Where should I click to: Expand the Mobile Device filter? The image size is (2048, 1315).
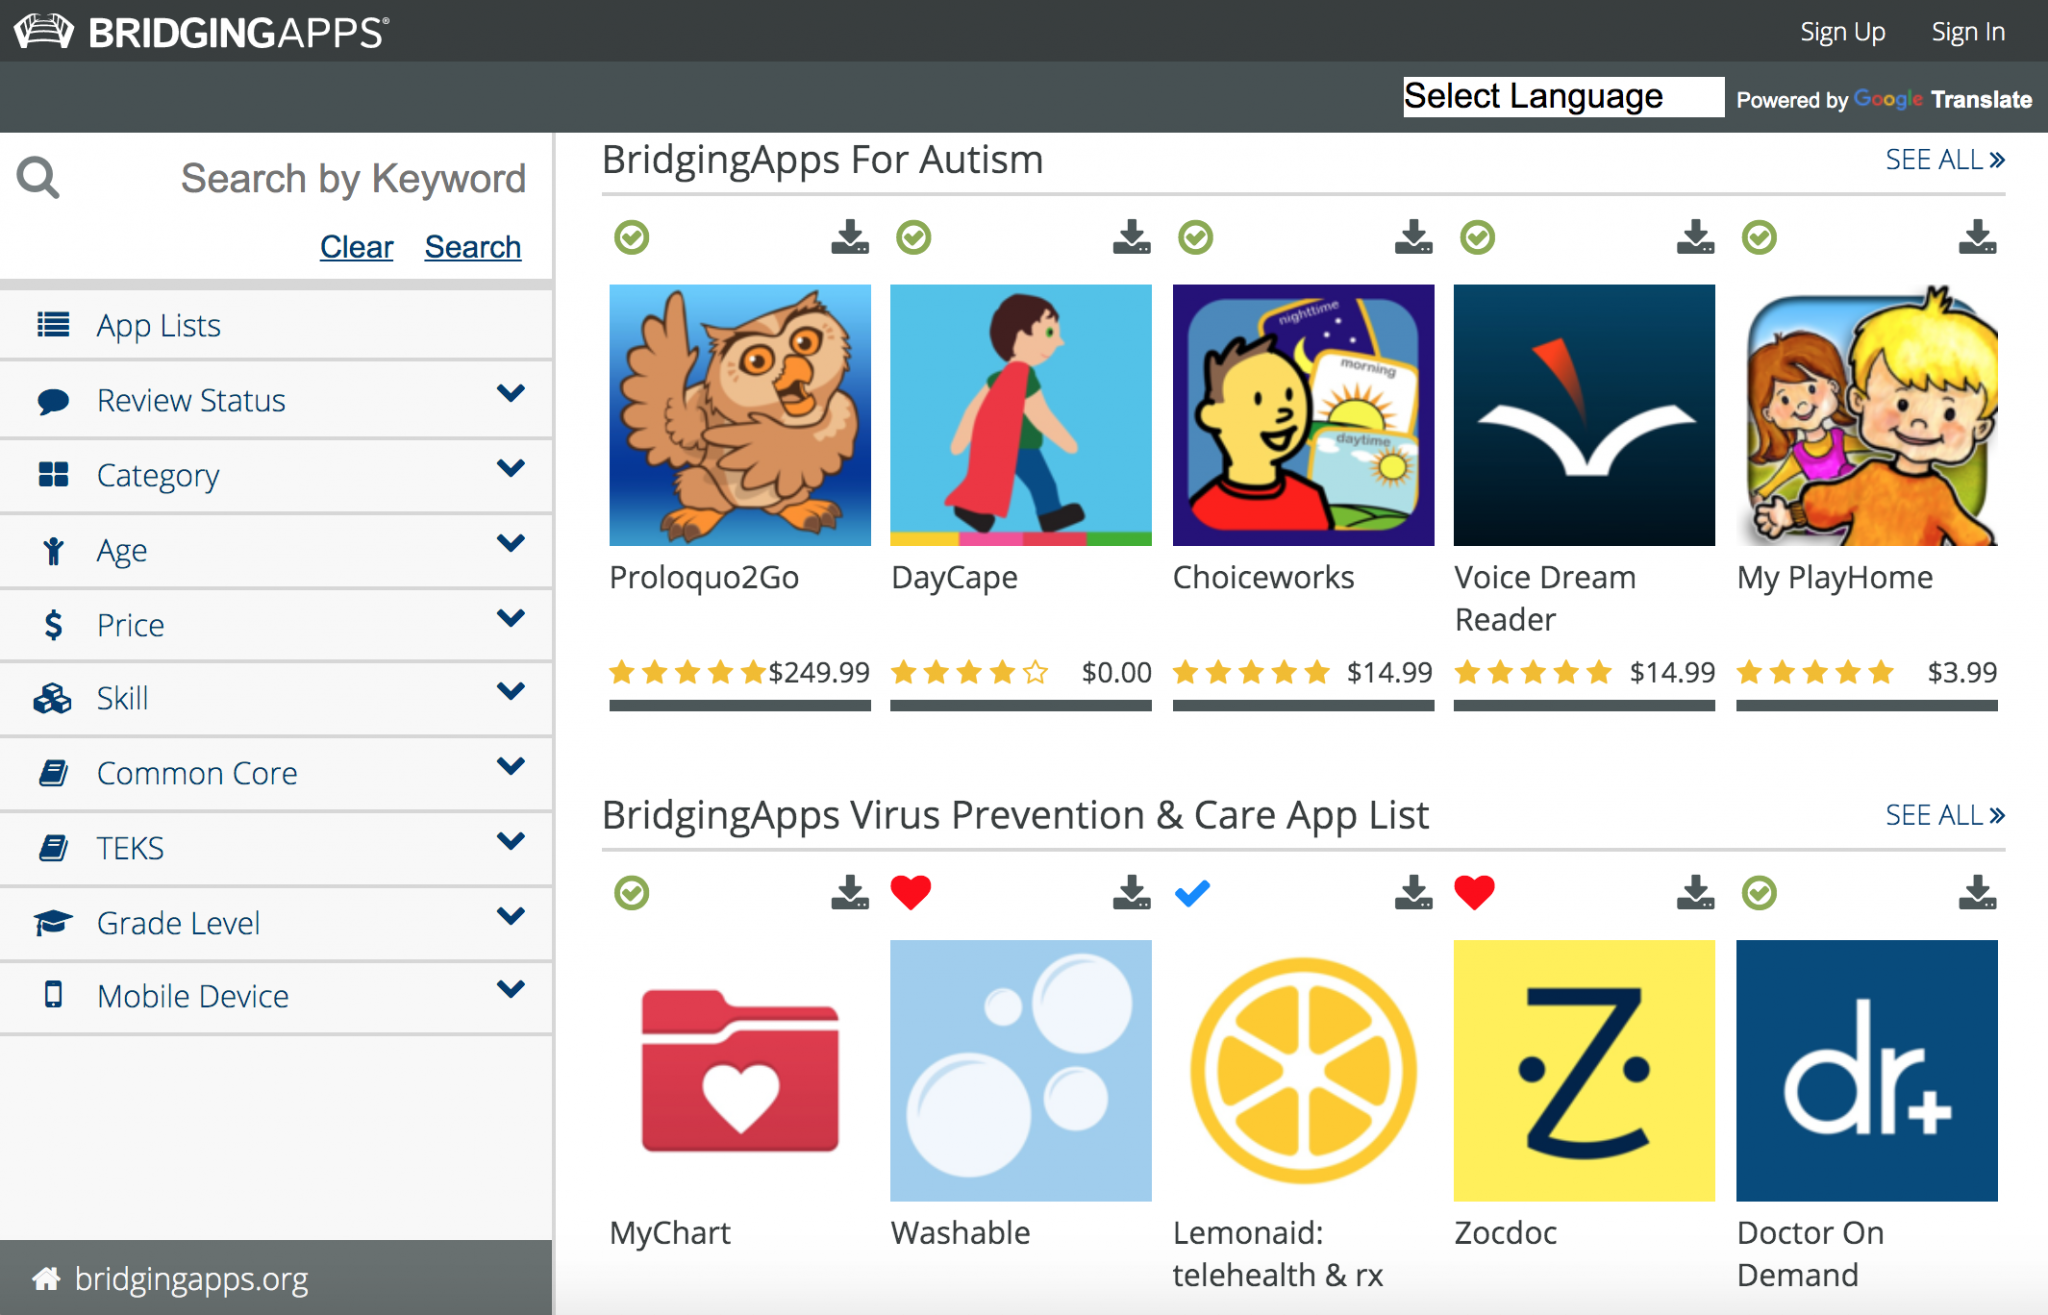511,990
